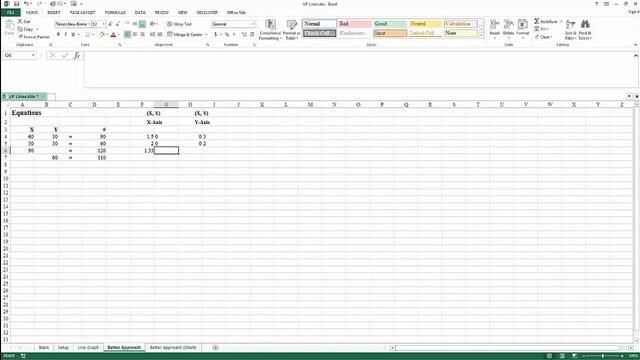
Task: Add a new sheet
Action: (215, 347)
